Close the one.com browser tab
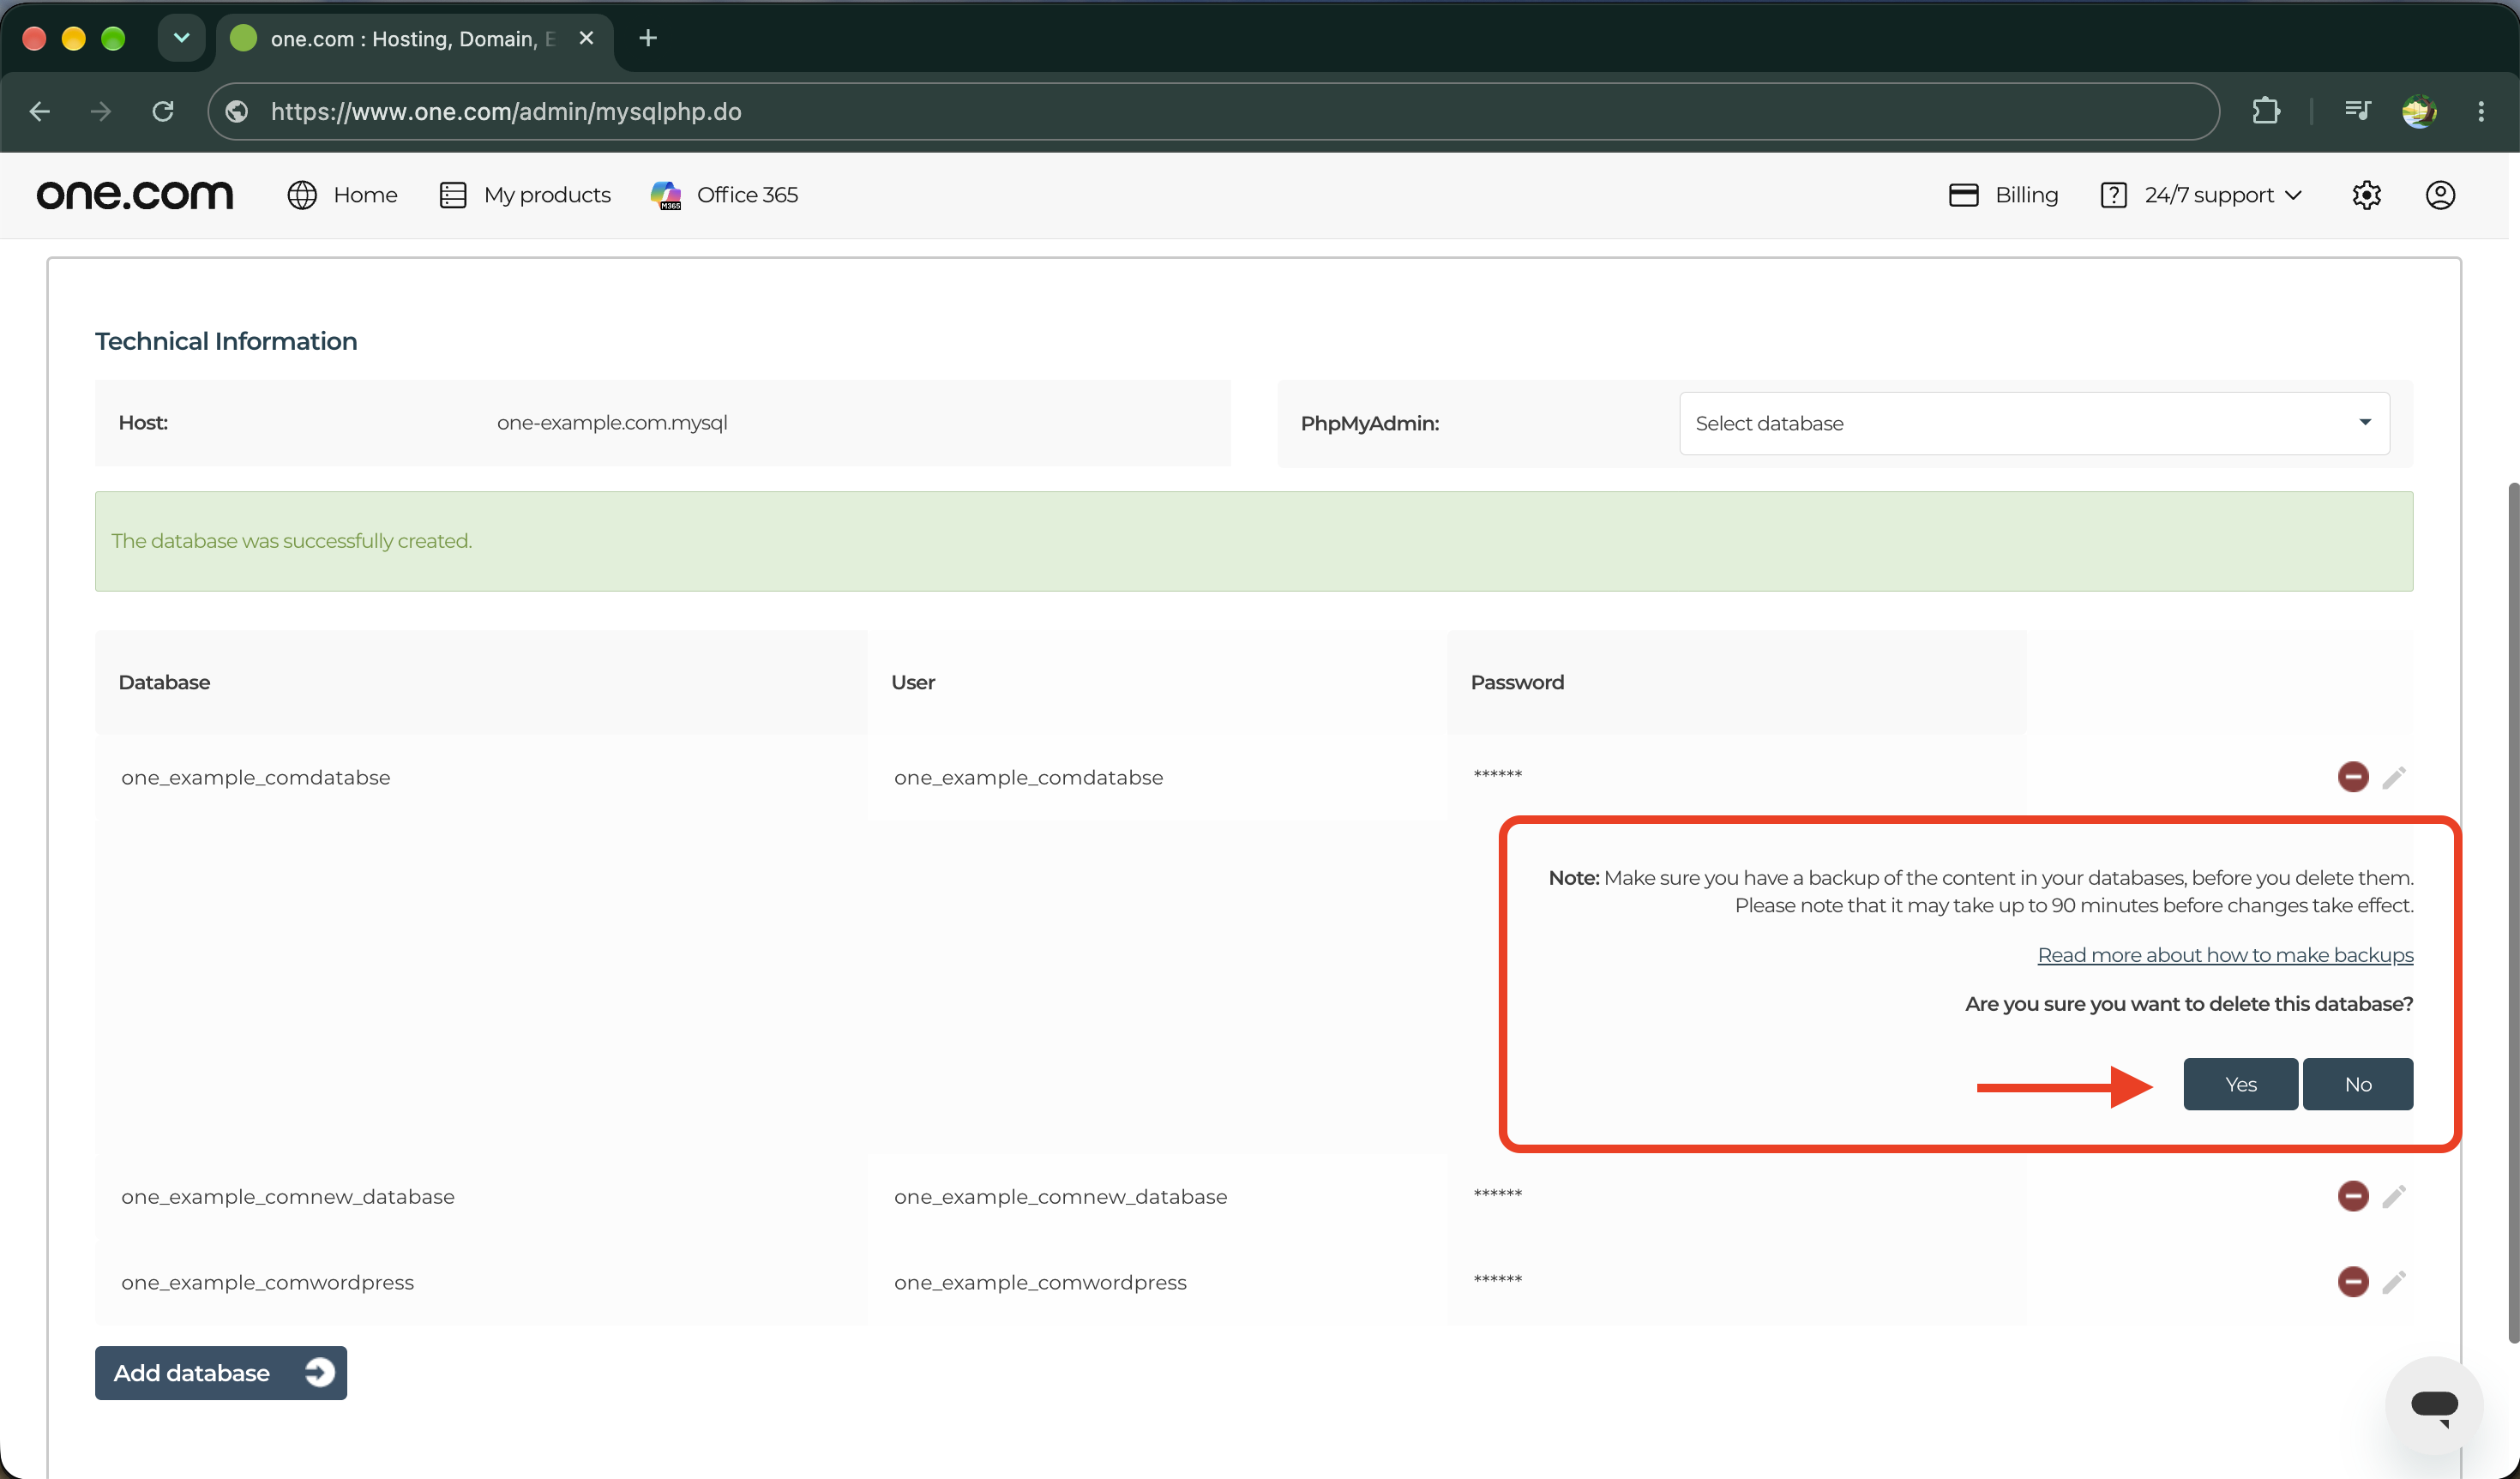2520x1479 pixels. coord(587,38)
